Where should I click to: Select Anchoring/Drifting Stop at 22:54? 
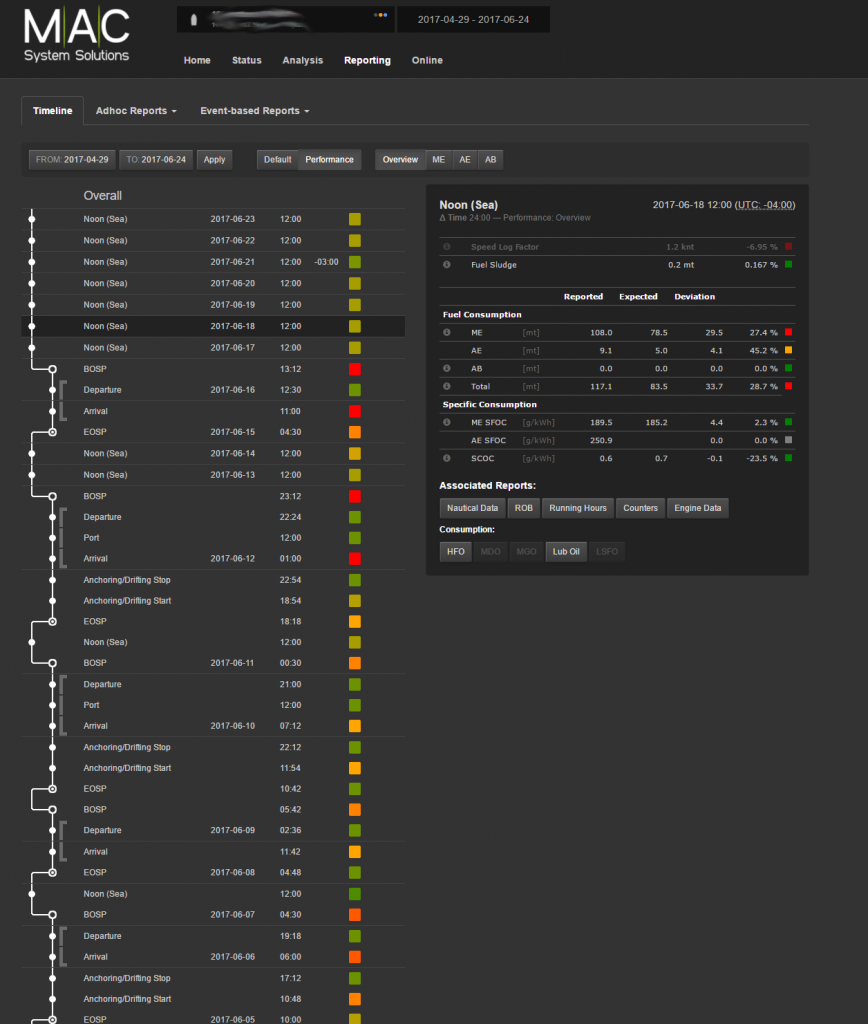[213, 580]
